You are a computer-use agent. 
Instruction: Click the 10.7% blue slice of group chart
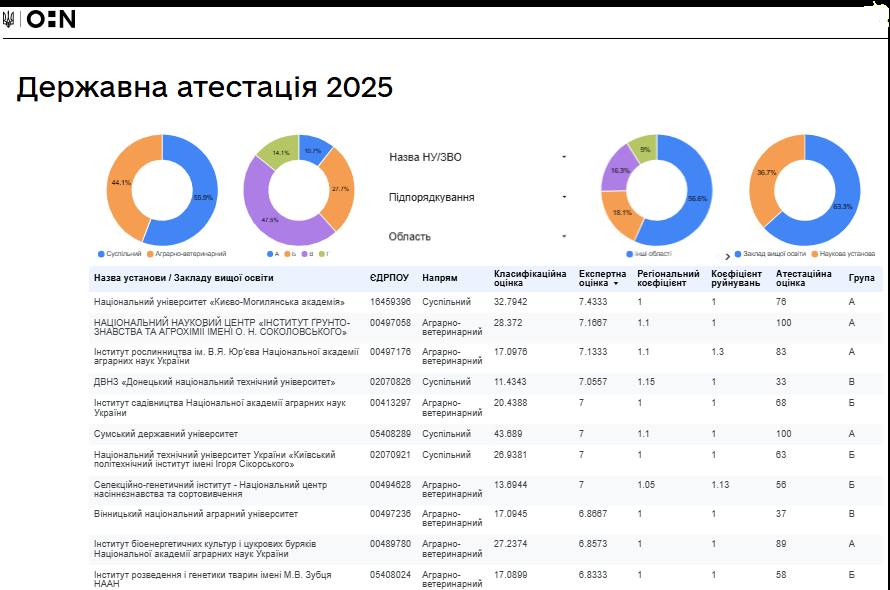click(x=313, y=150)
